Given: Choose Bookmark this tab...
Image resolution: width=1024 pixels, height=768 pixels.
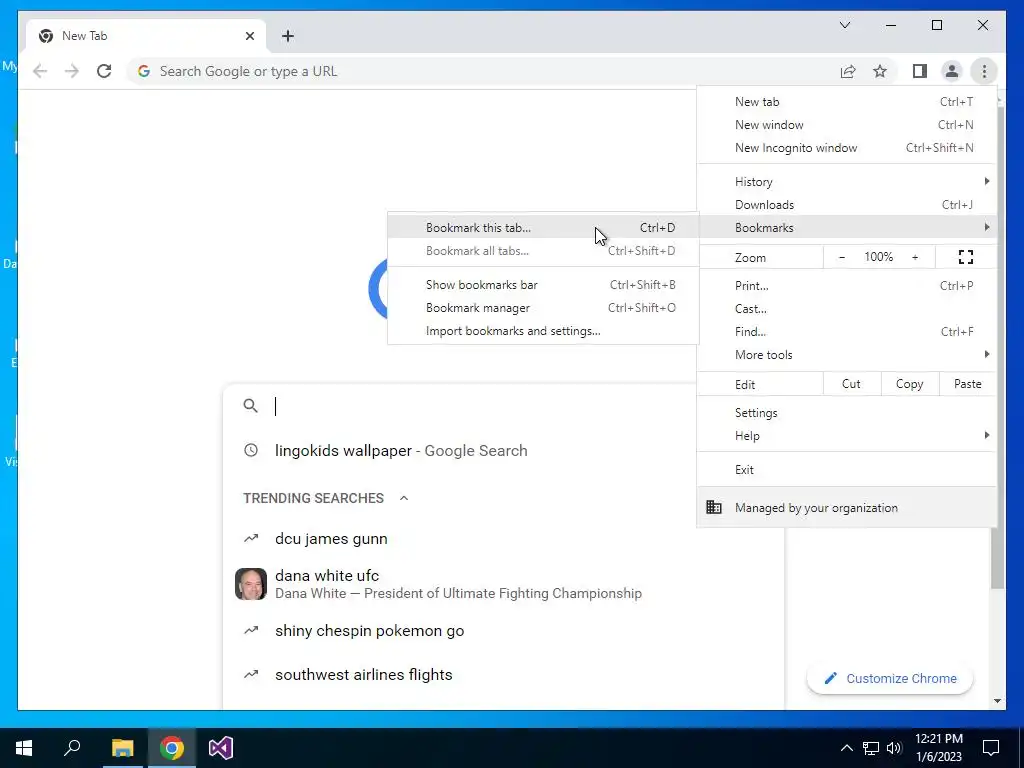Looking at the screenshot, I should (x=543, y=228).
